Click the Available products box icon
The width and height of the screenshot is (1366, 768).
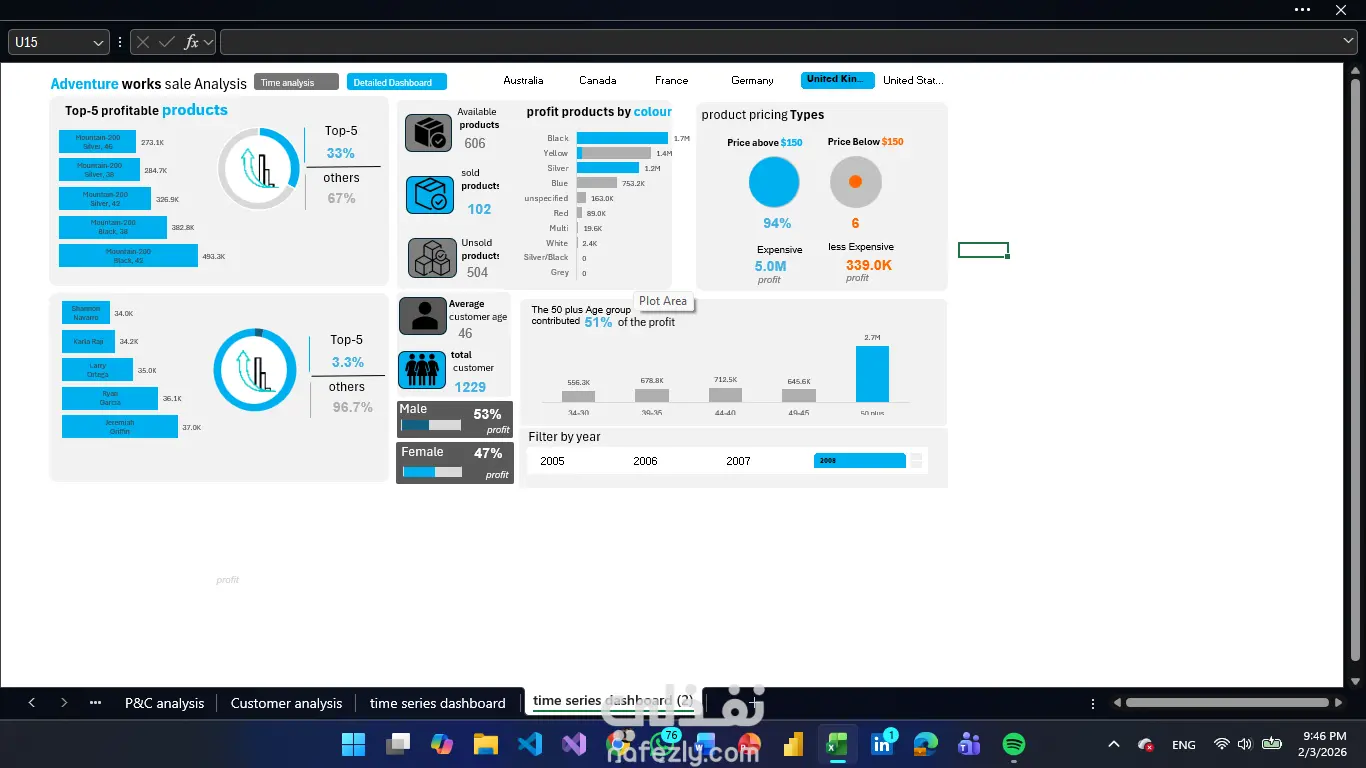tap(428, 133)
